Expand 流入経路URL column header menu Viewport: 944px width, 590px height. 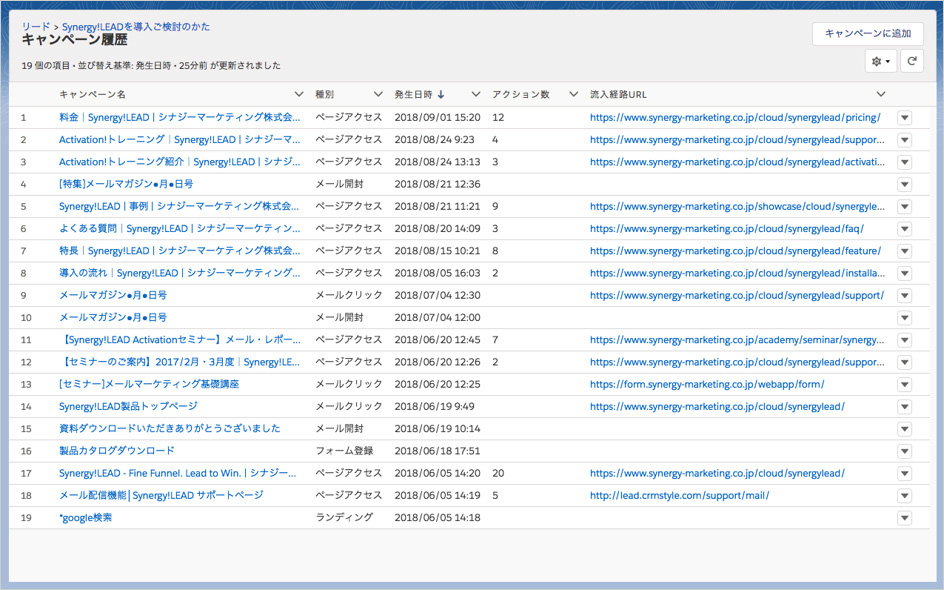[881, 95]
